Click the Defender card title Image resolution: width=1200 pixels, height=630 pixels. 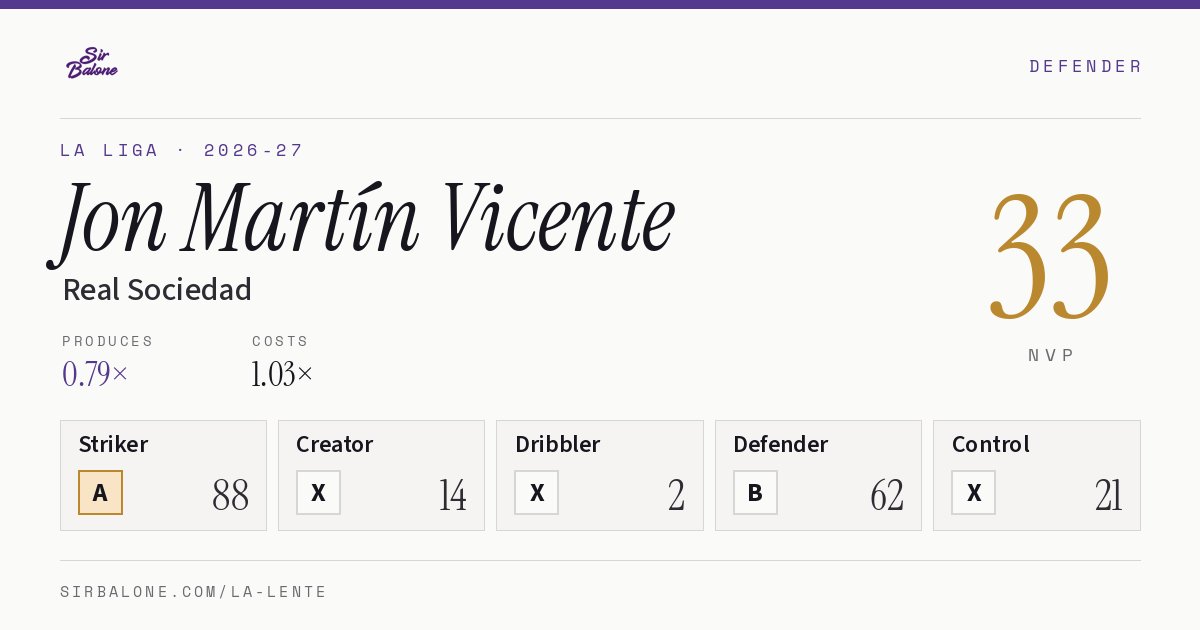(x=781, y=444)
